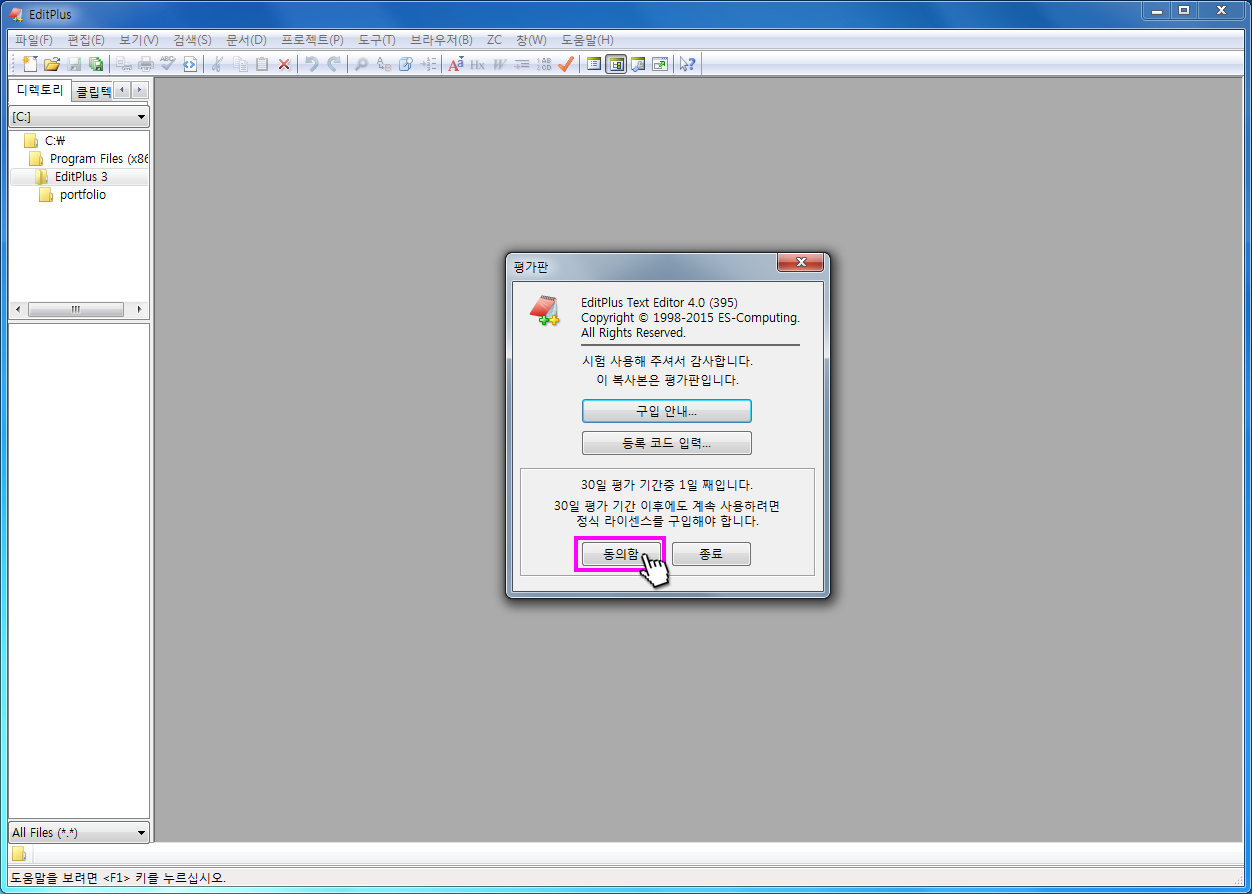This screenshot has width=1252, height=894.
Task: Open the 브라우저(B) menu
Action: coord(441,40)
